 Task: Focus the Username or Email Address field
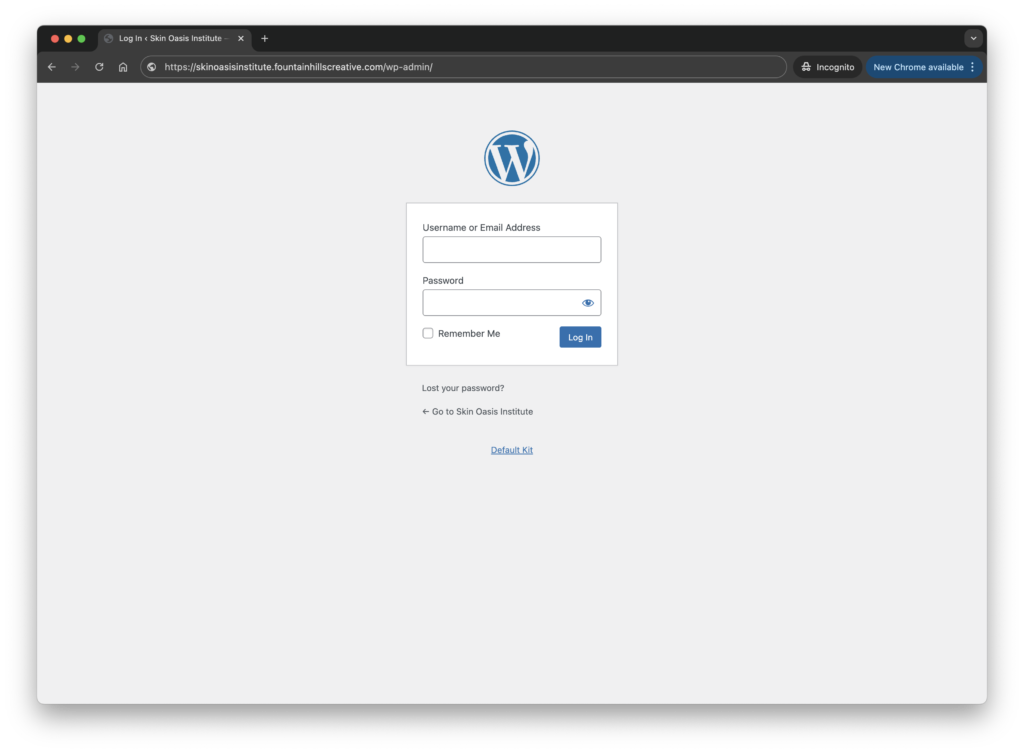511,250
